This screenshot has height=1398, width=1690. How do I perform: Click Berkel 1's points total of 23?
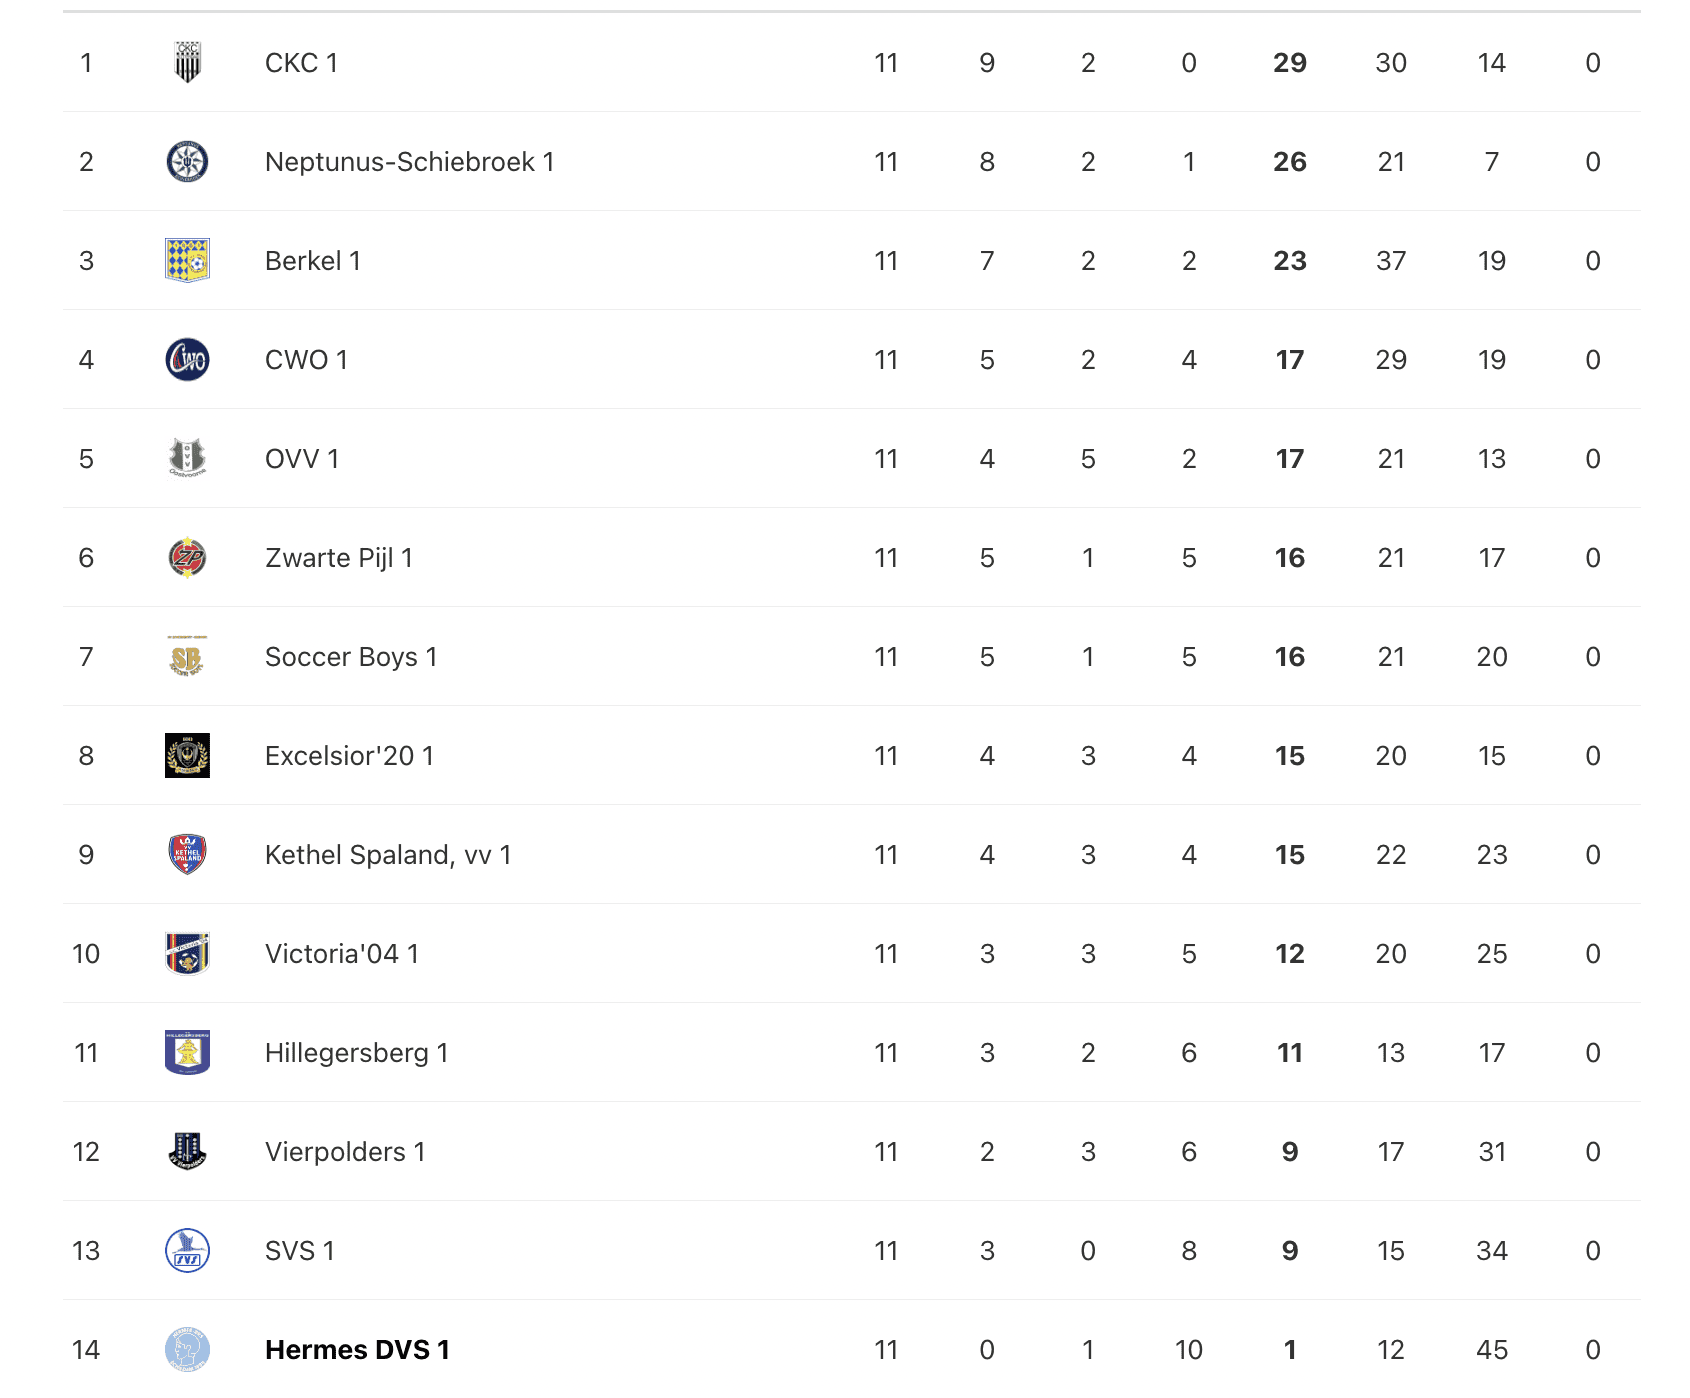pyautogui.click(x=1289, y=261)
